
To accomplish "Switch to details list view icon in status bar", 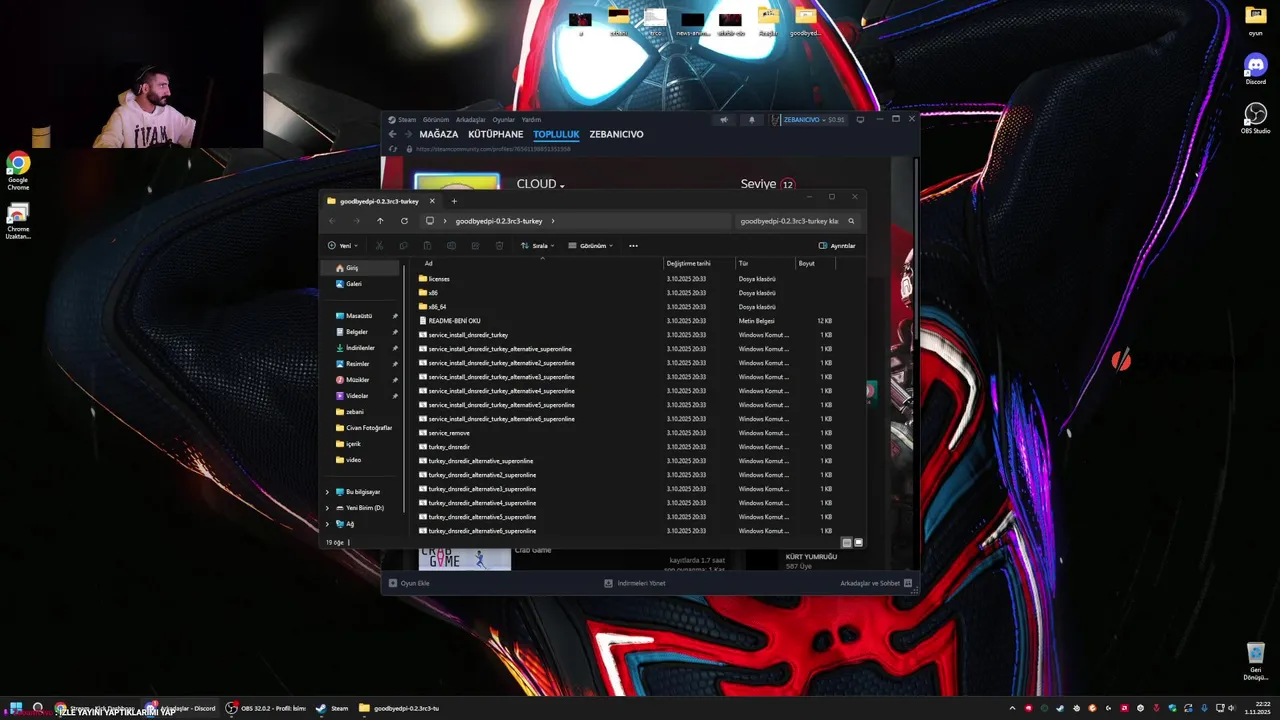I will pyautogui.click(x=847, y=542).
